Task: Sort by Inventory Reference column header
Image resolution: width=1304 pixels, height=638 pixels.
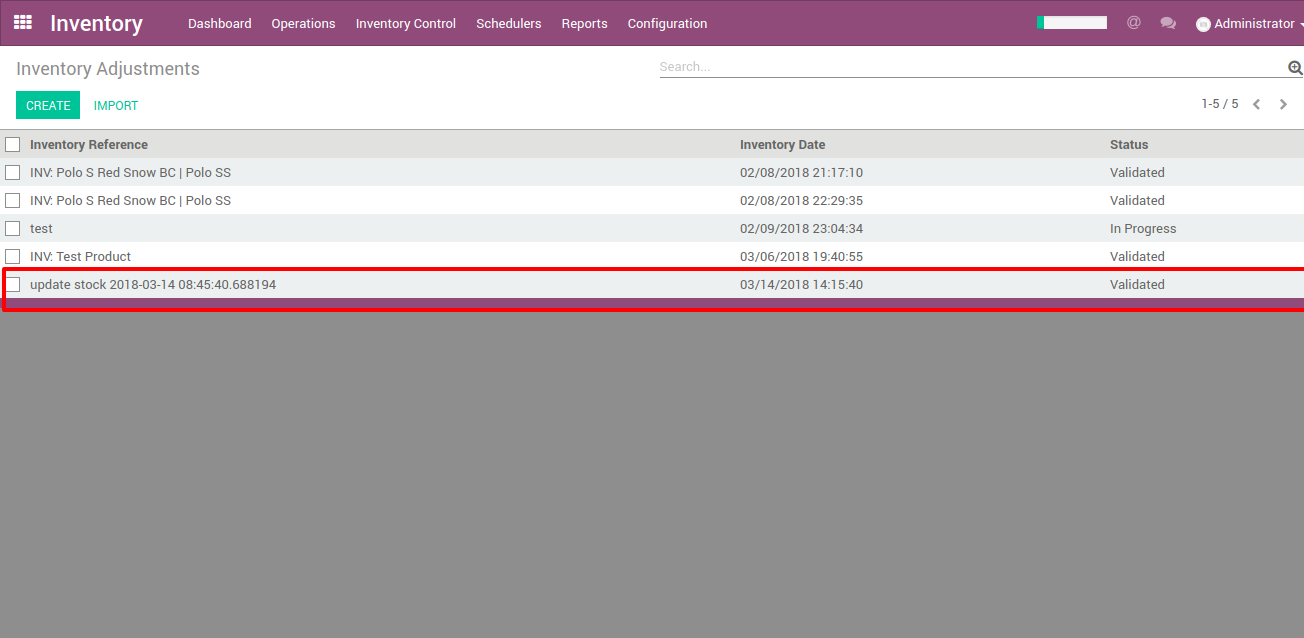Action: click(89, 145)
